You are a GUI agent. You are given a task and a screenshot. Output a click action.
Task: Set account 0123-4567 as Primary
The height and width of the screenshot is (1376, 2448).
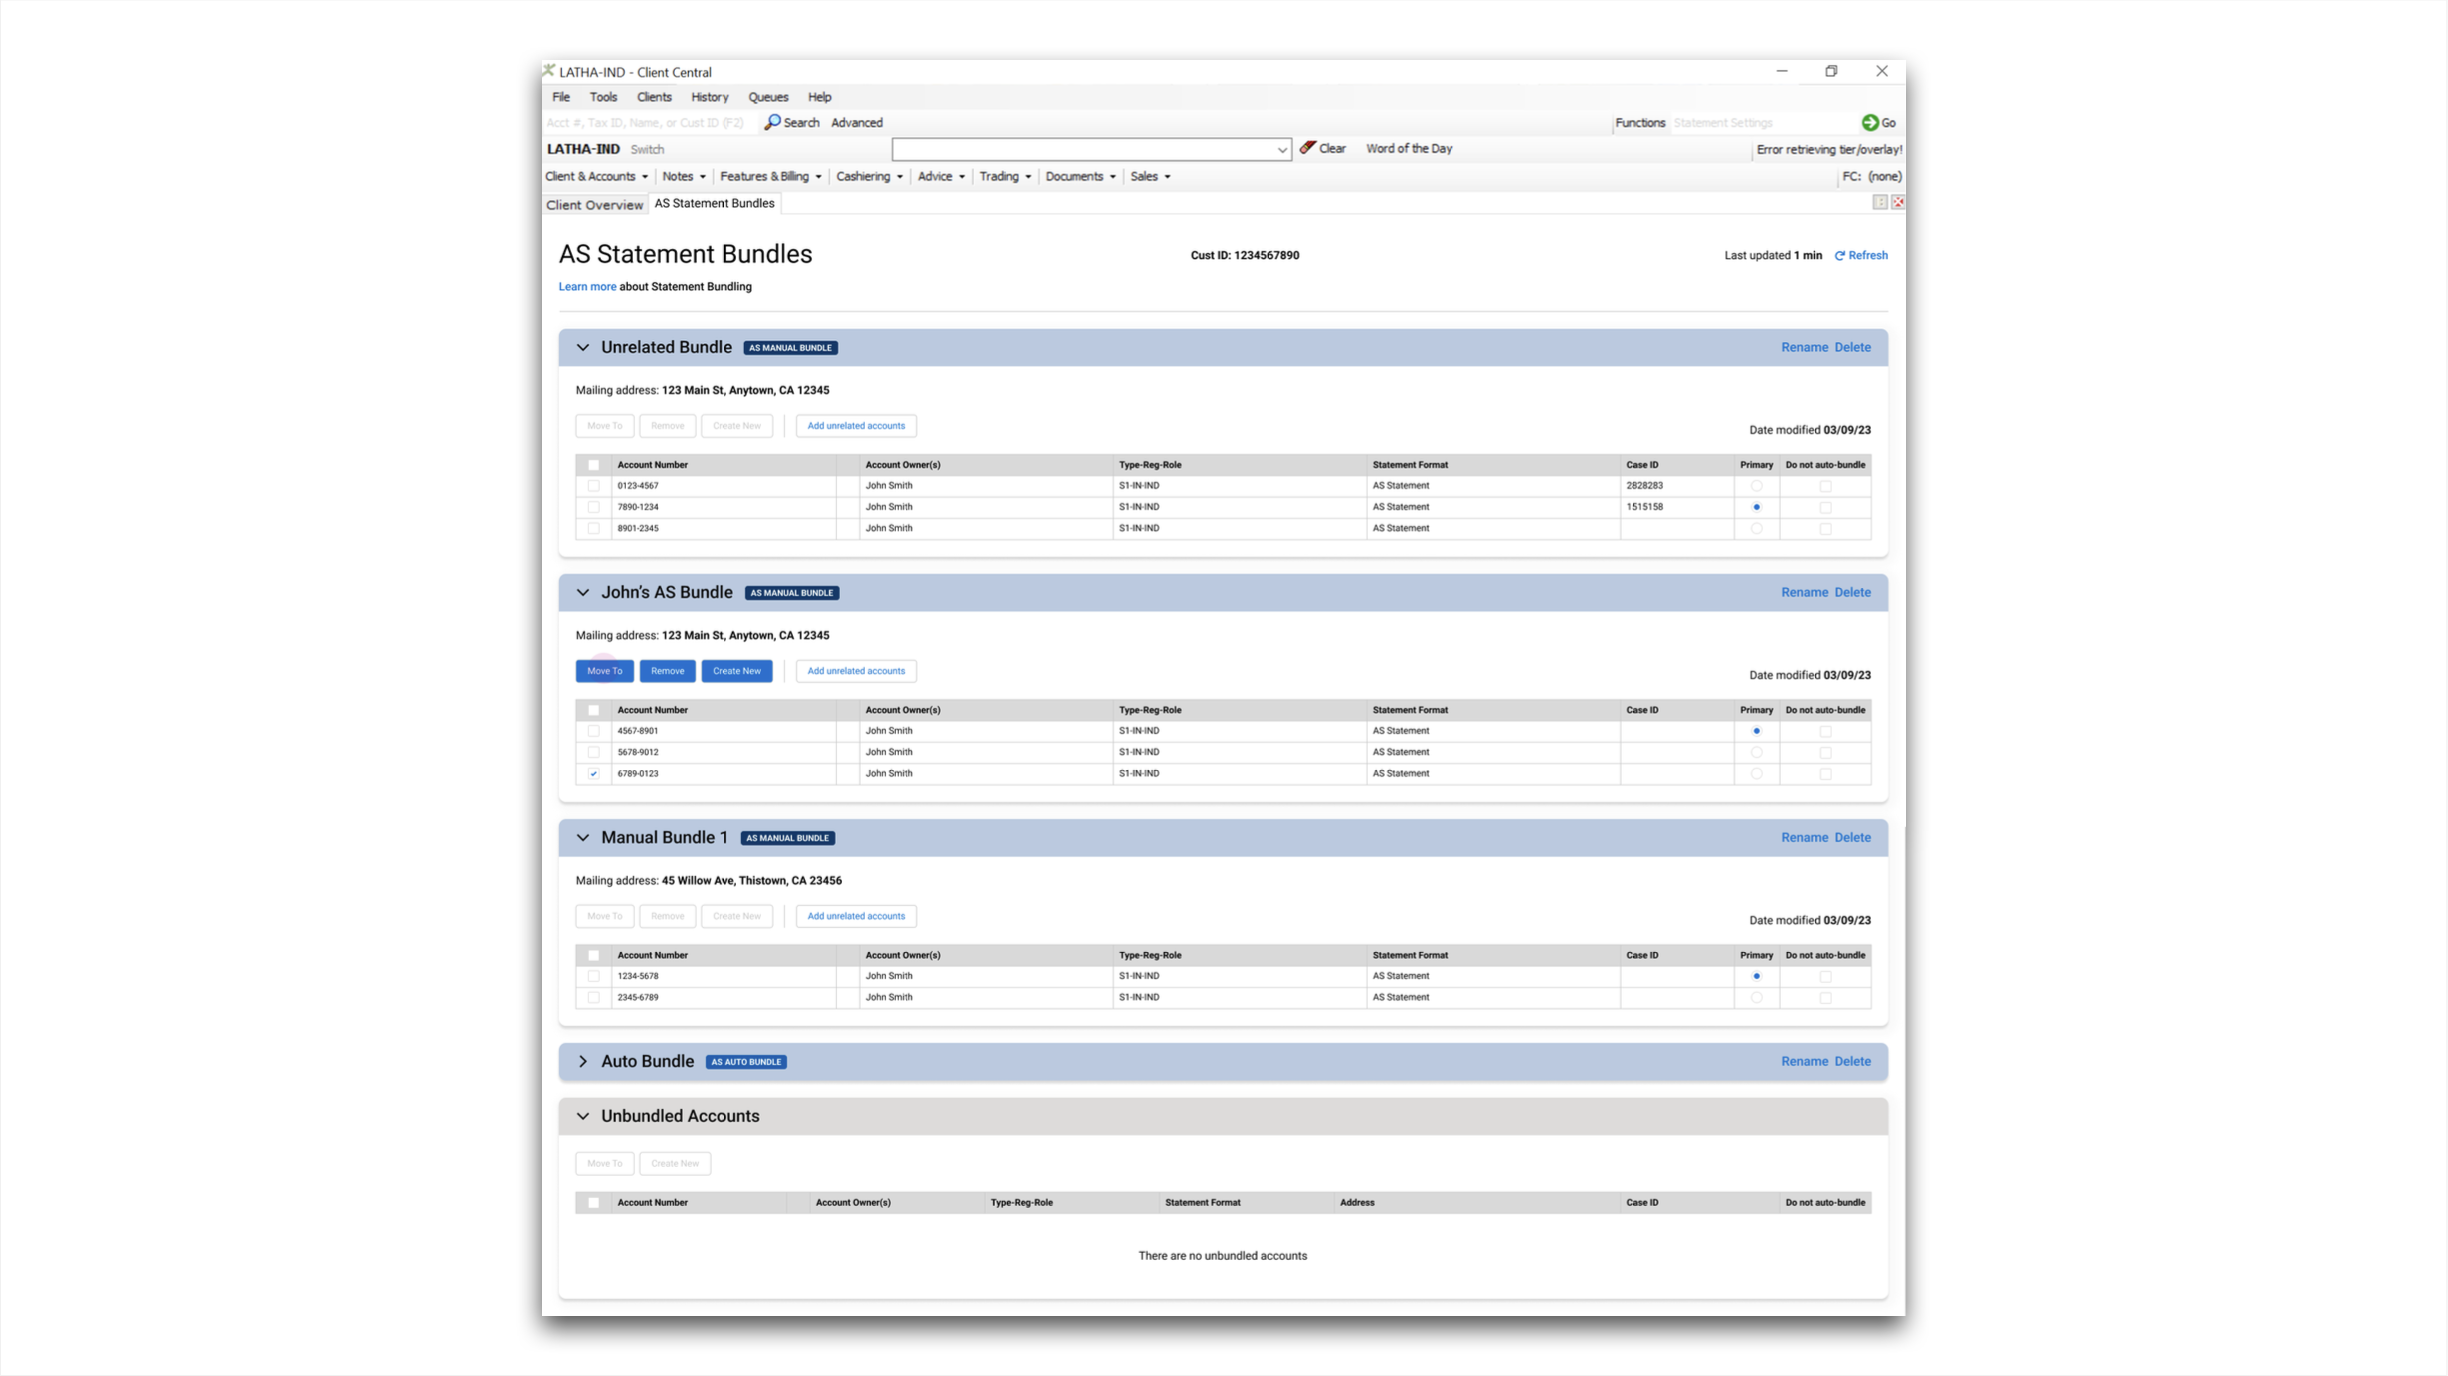point(1756,486)
